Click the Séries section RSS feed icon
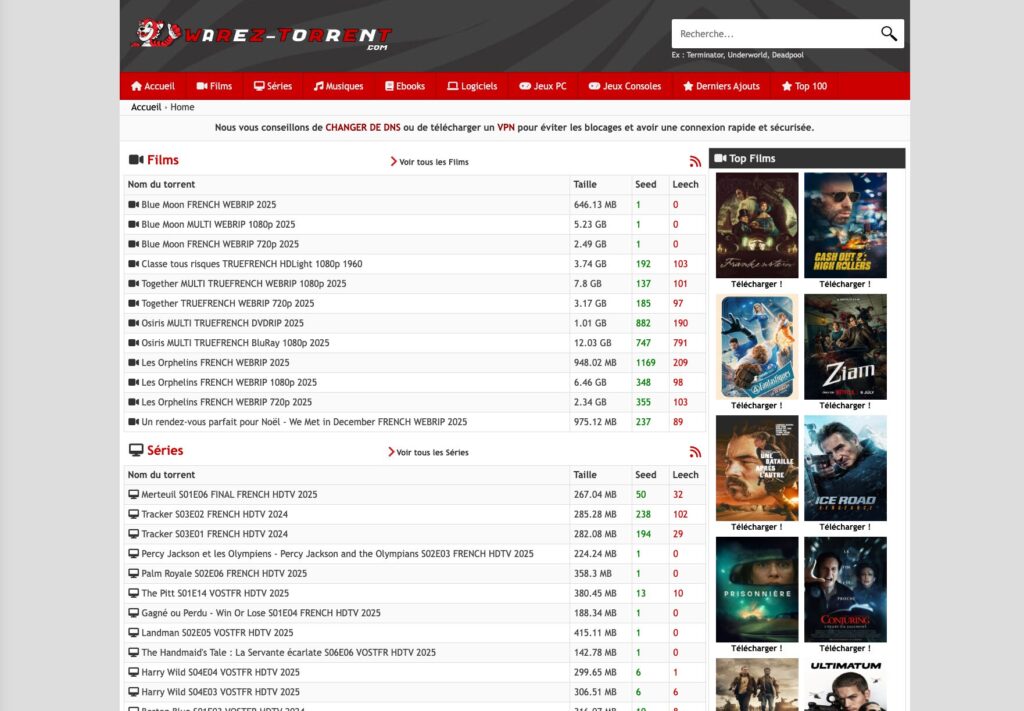 pyautogui.click(x=695, y=452)
